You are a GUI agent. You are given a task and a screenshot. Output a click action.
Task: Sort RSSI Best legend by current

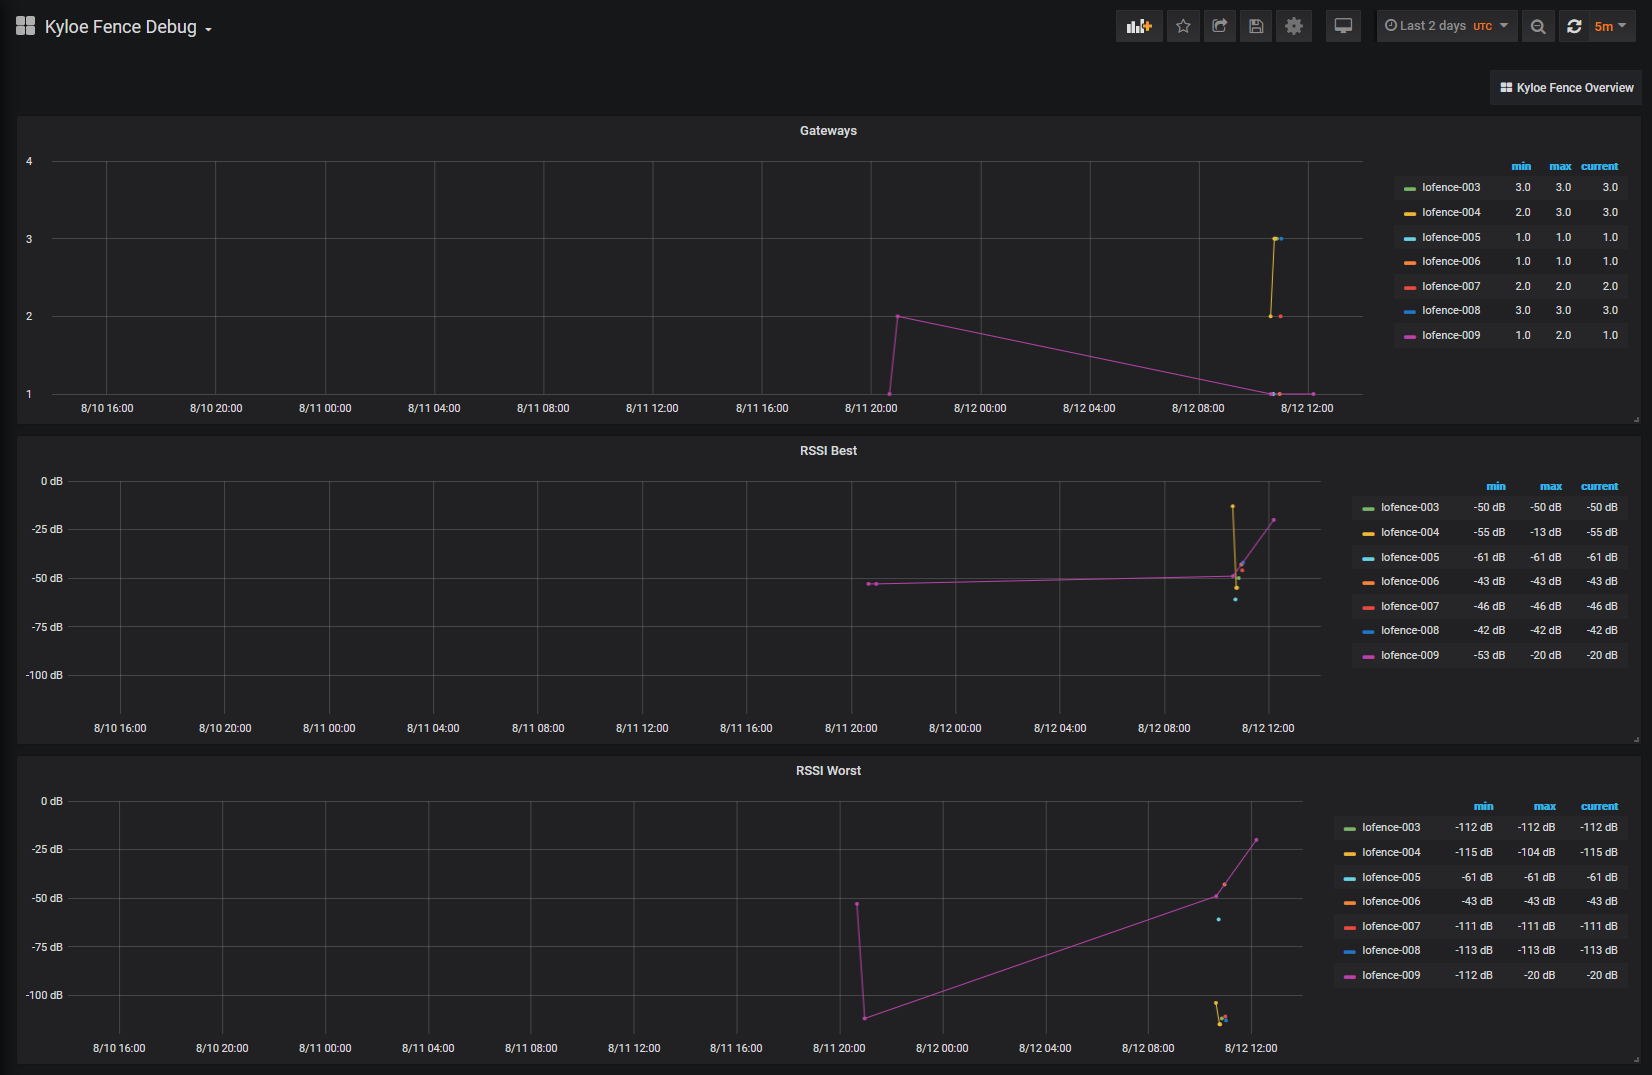click(x=1599, y=486)
